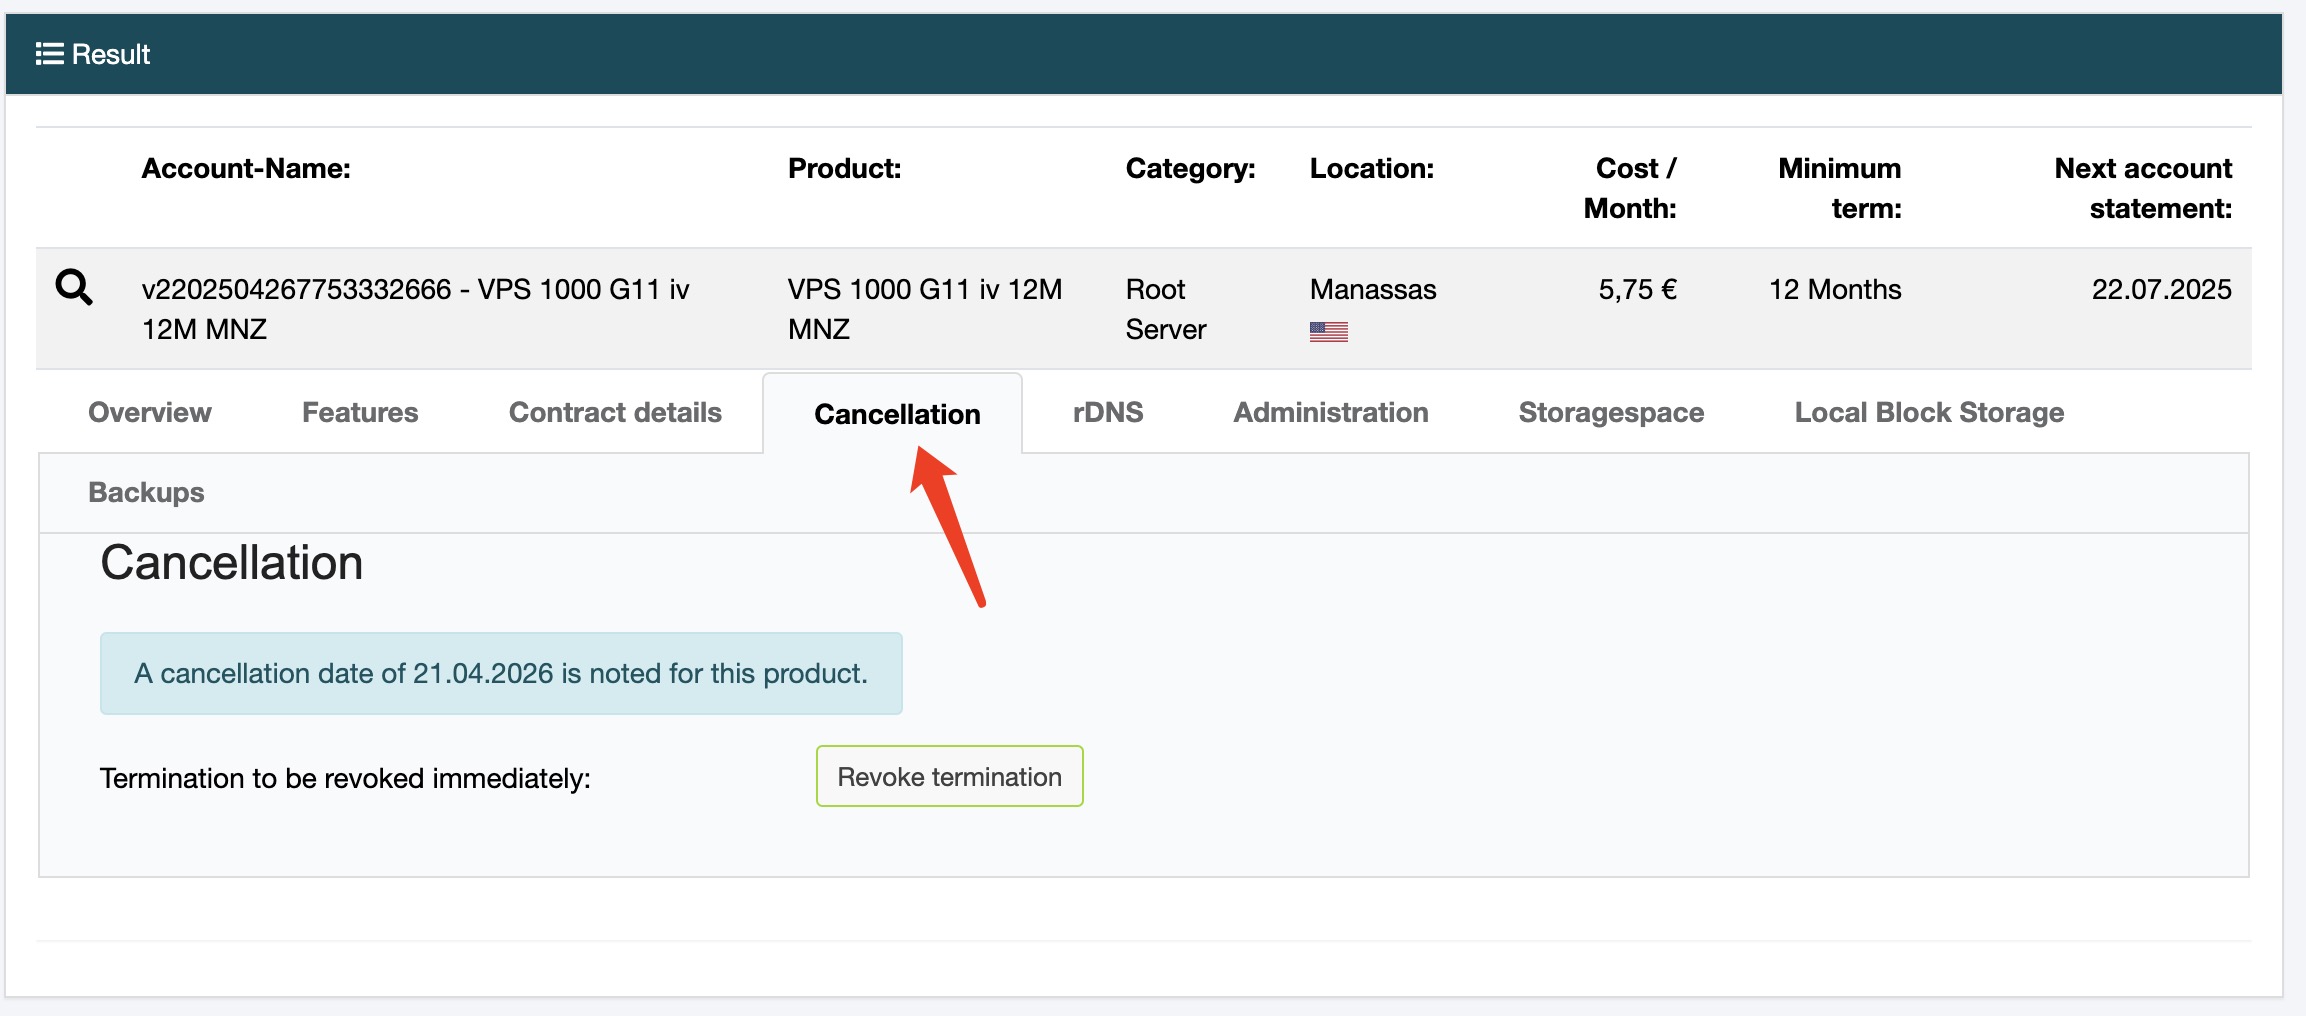The height and width of the screenshot is (1016, 2306).
Task: Open the Overview tab
Action: pyautogui.click(x=150, y=413)
